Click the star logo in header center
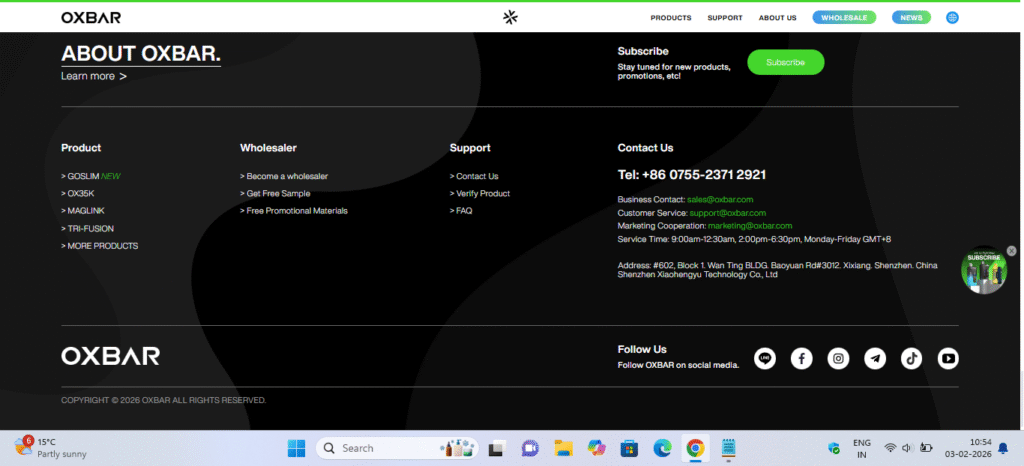 (511, 17)
